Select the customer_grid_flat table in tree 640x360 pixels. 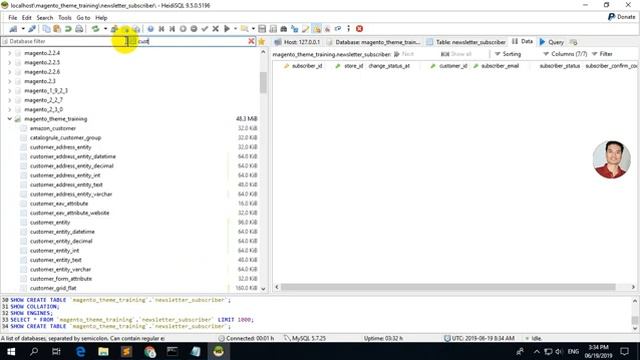pos(53,288)
